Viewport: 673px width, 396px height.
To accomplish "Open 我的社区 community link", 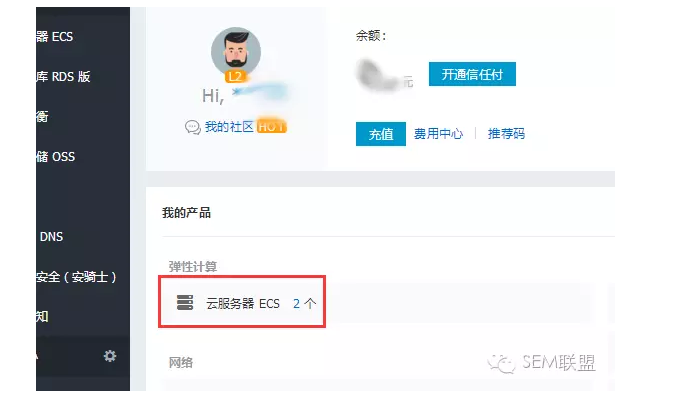I will tap(229, 127).
